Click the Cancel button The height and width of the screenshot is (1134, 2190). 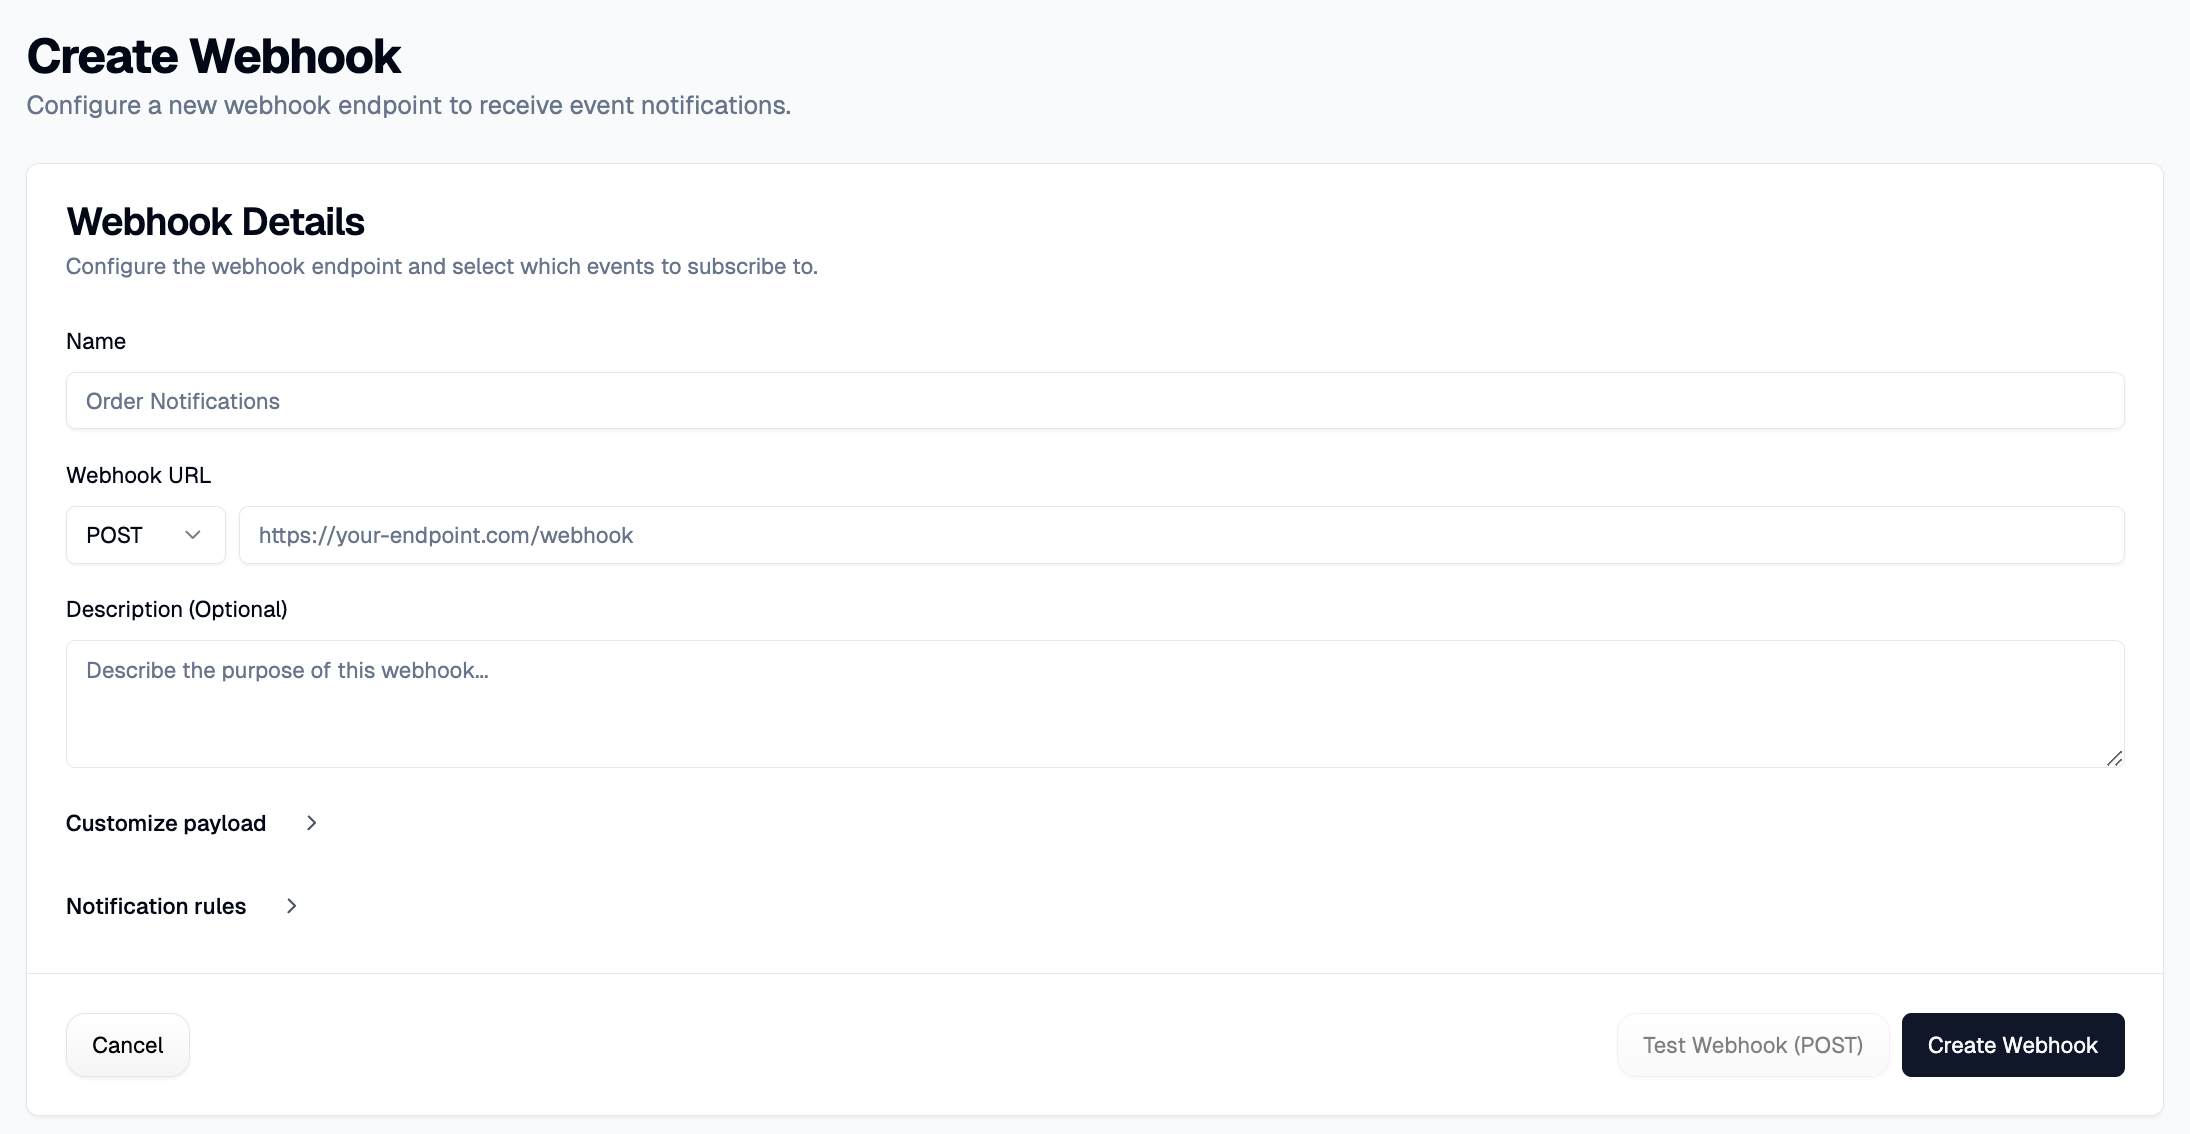[127, 1044]
